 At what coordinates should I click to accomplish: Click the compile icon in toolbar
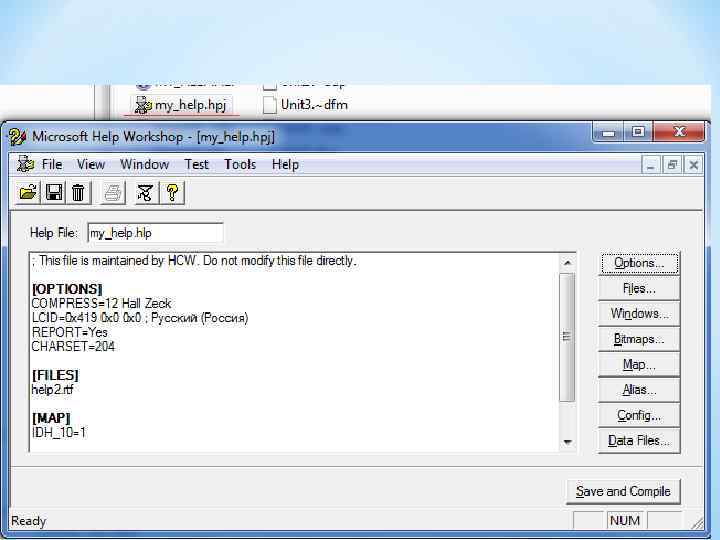pos(145,192)
